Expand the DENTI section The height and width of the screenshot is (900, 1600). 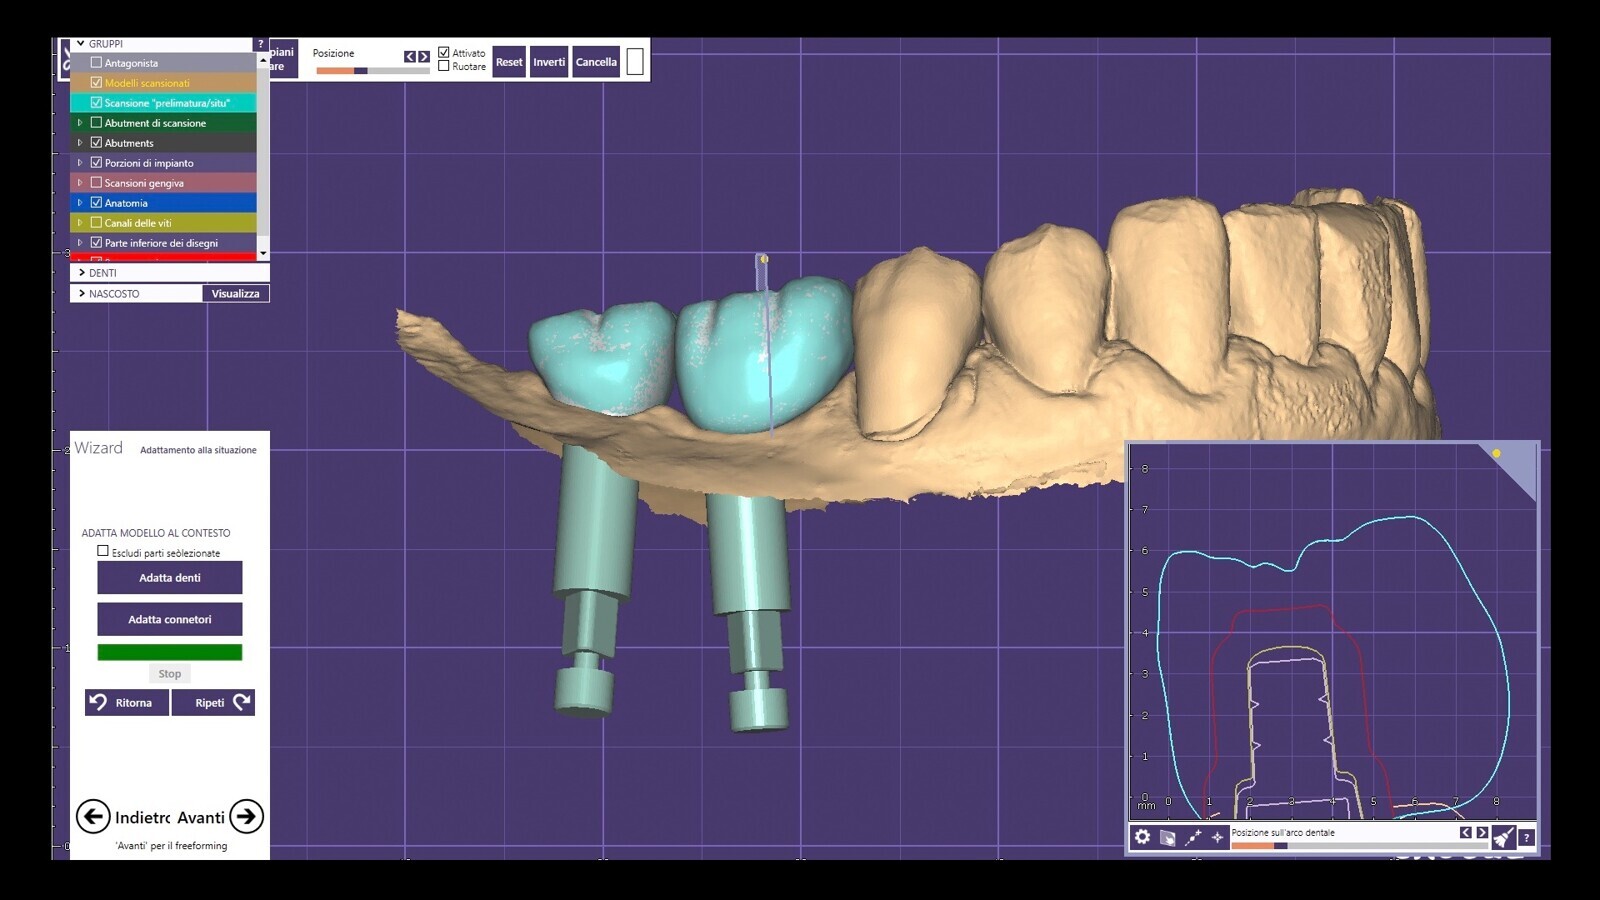tap(82, 273)
